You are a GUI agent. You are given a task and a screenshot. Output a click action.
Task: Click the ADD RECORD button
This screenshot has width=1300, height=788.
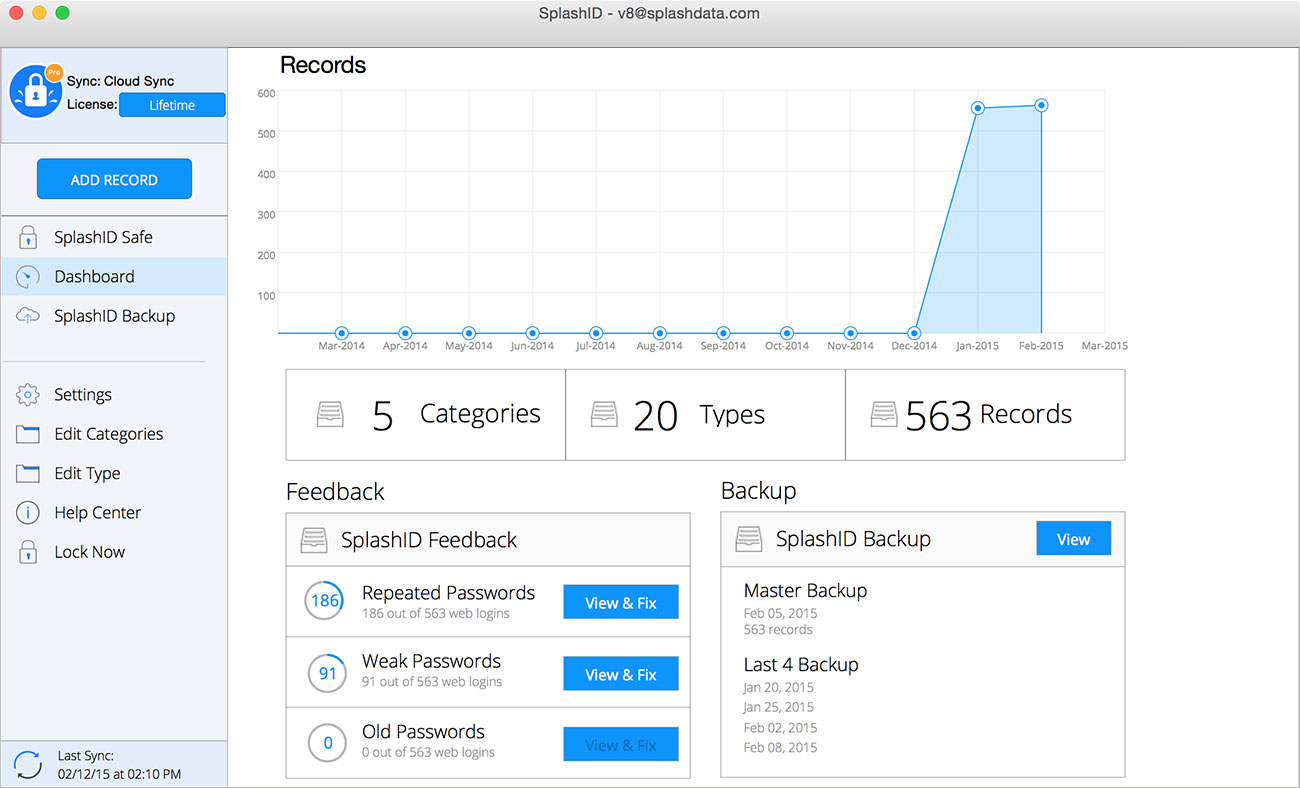[114, 180]
